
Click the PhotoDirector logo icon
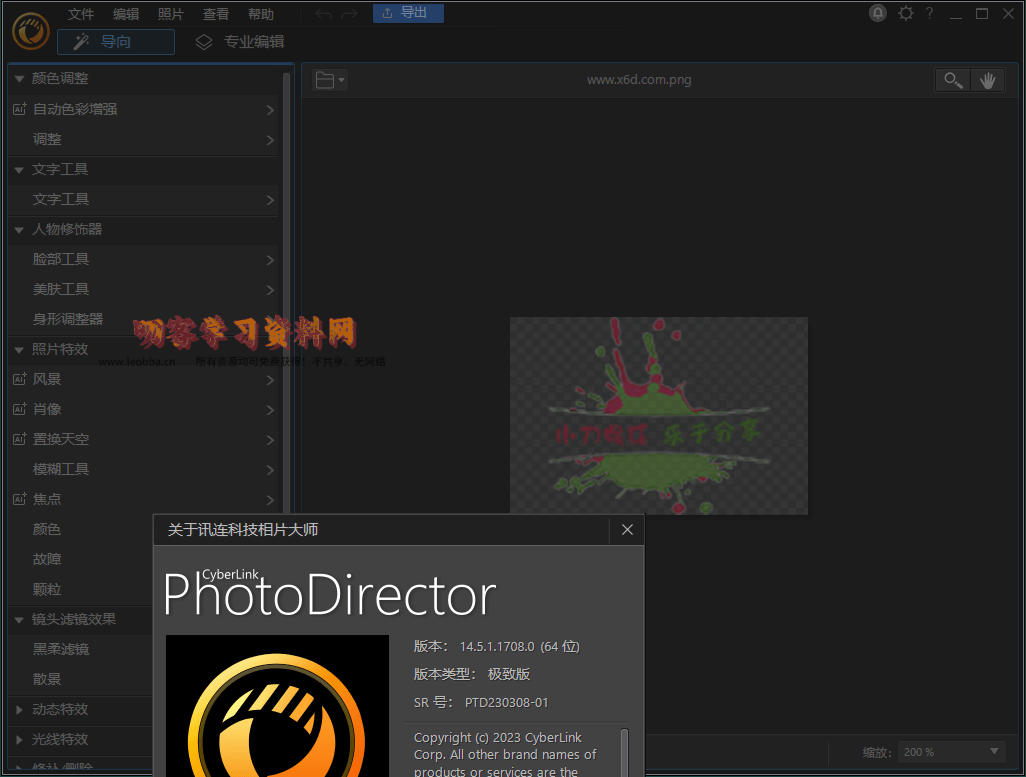pos(31,30)
